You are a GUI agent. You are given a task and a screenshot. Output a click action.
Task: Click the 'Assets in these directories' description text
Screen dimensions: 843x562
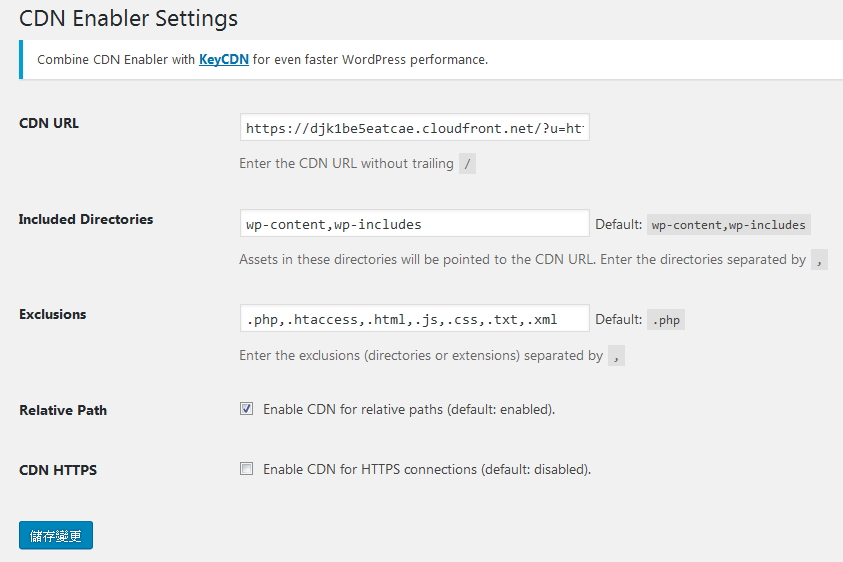523,260
